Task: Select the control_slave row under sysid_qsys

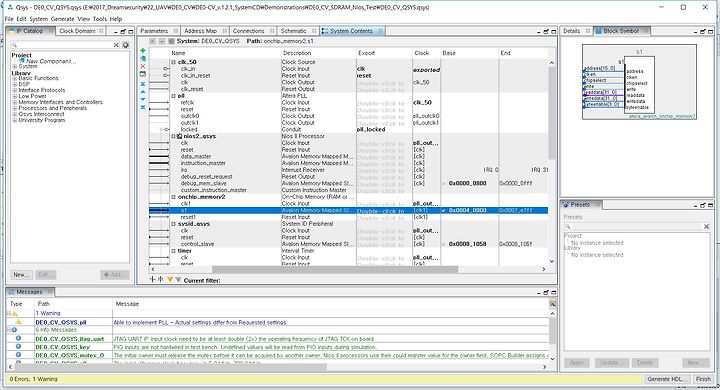Action: 349,244
